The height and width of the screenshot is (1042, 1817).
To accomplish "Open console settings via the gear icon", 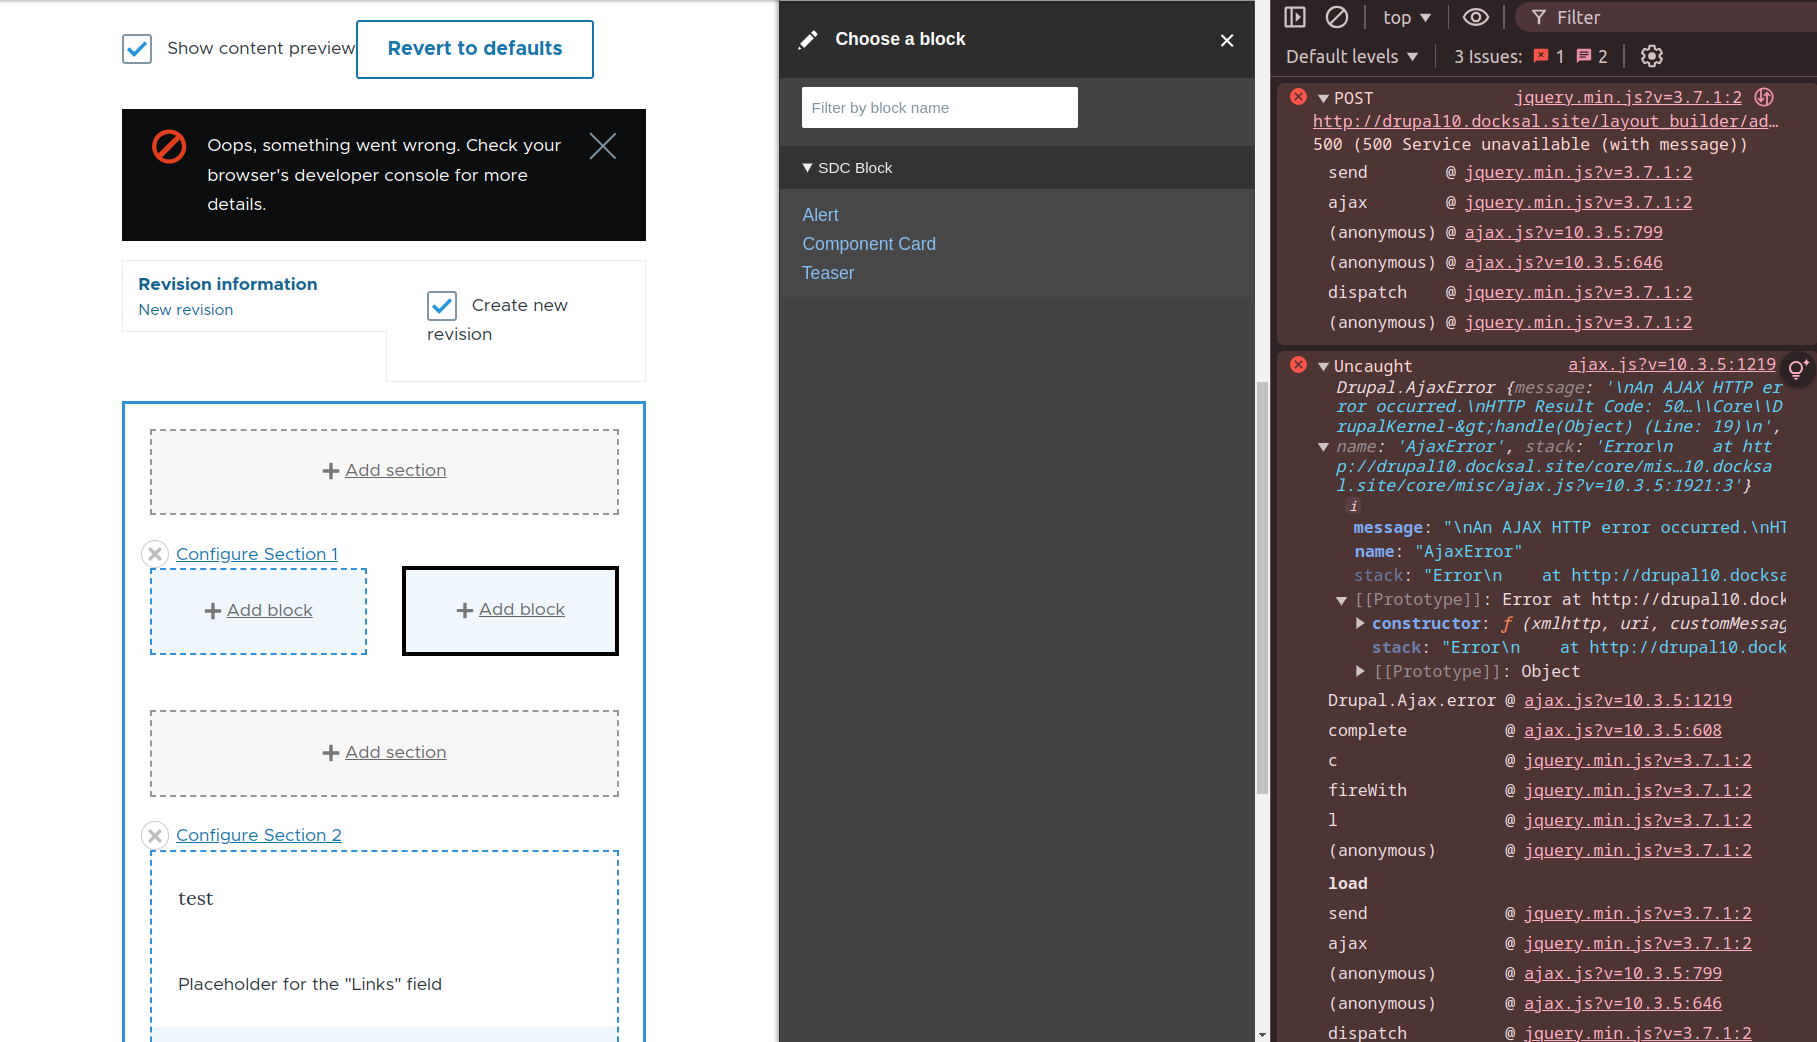I will [1650, 56].
